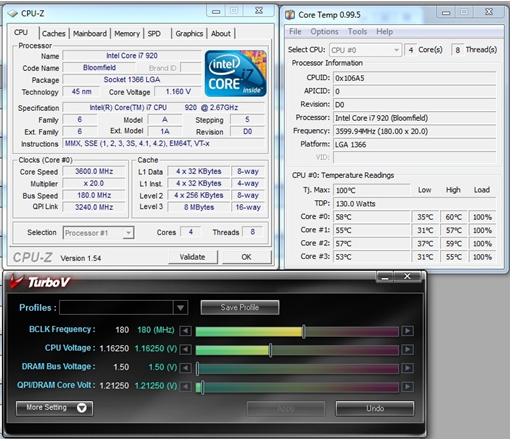The height and width of the screenshot is (441, 512).
Task: Open the Select CPU dropdown in Core Temp
Action: [x=396, y=50]
